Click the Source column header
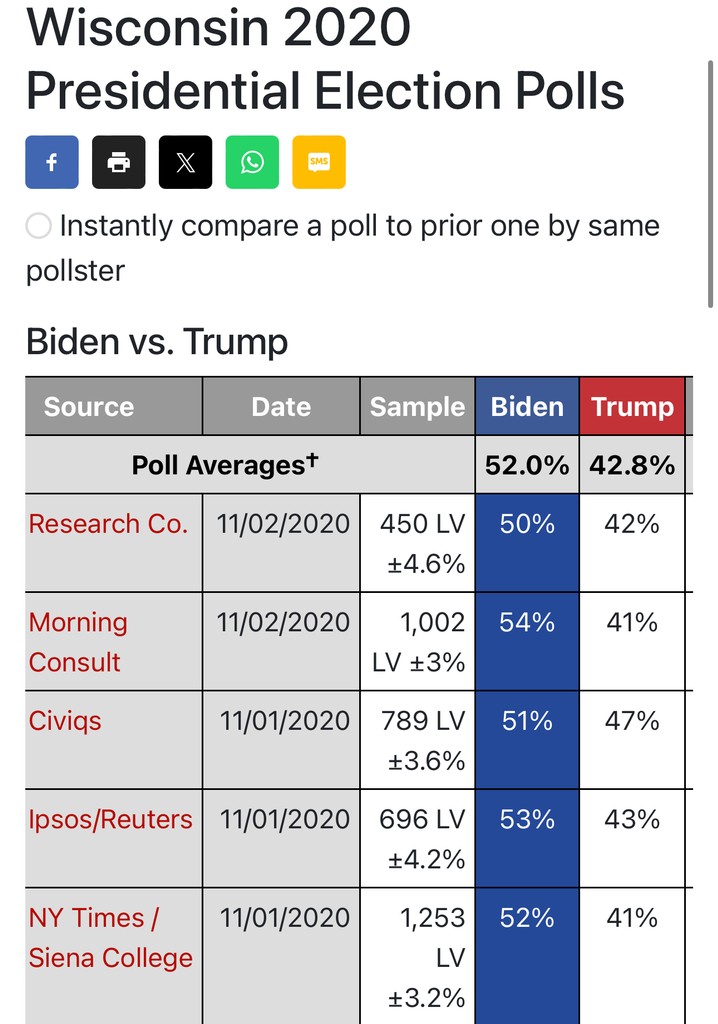The image size is (718, 1024). (114, 406)
